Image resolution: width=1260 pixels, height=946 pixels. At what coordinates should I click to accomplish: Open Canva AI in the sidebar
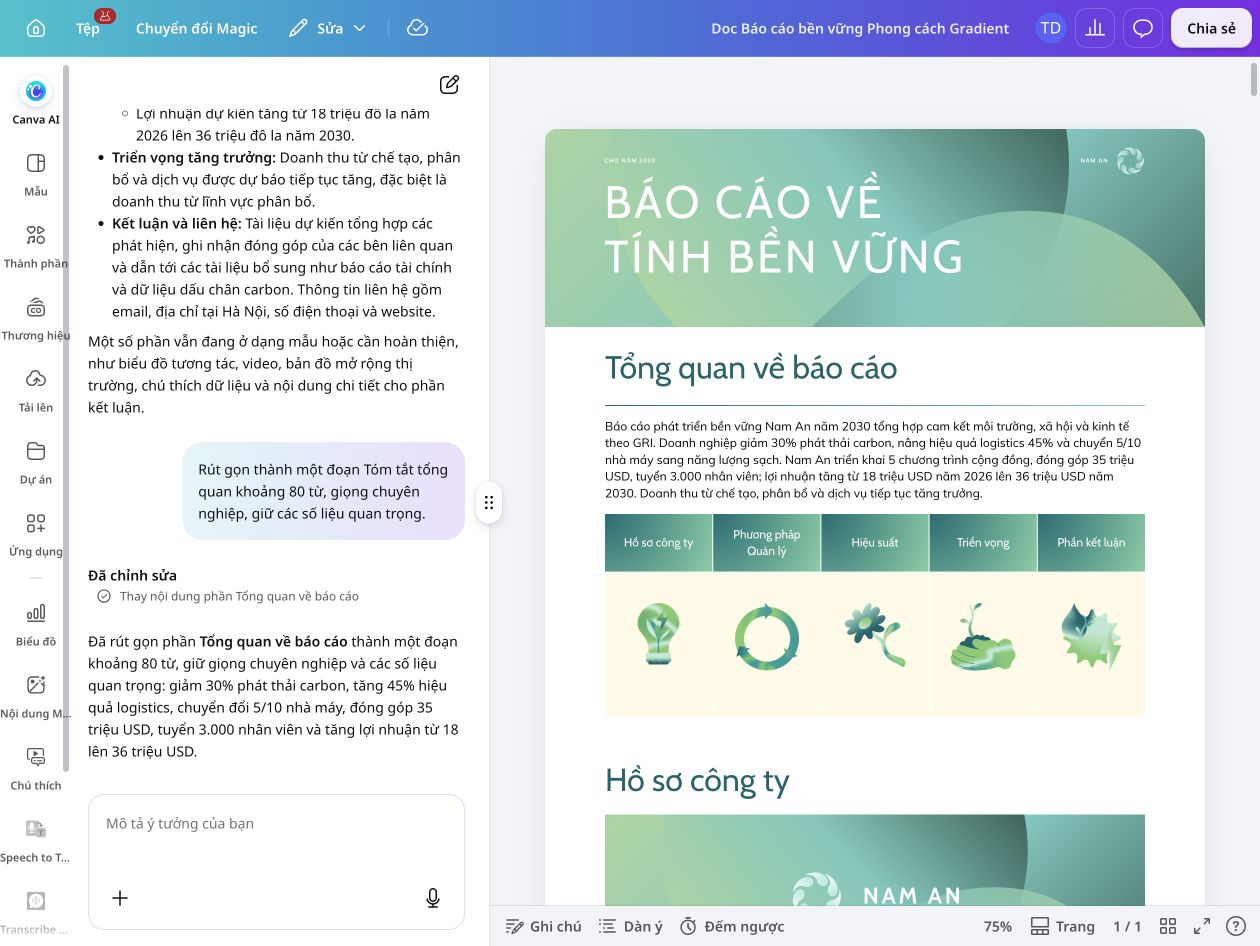pos(36,101)
